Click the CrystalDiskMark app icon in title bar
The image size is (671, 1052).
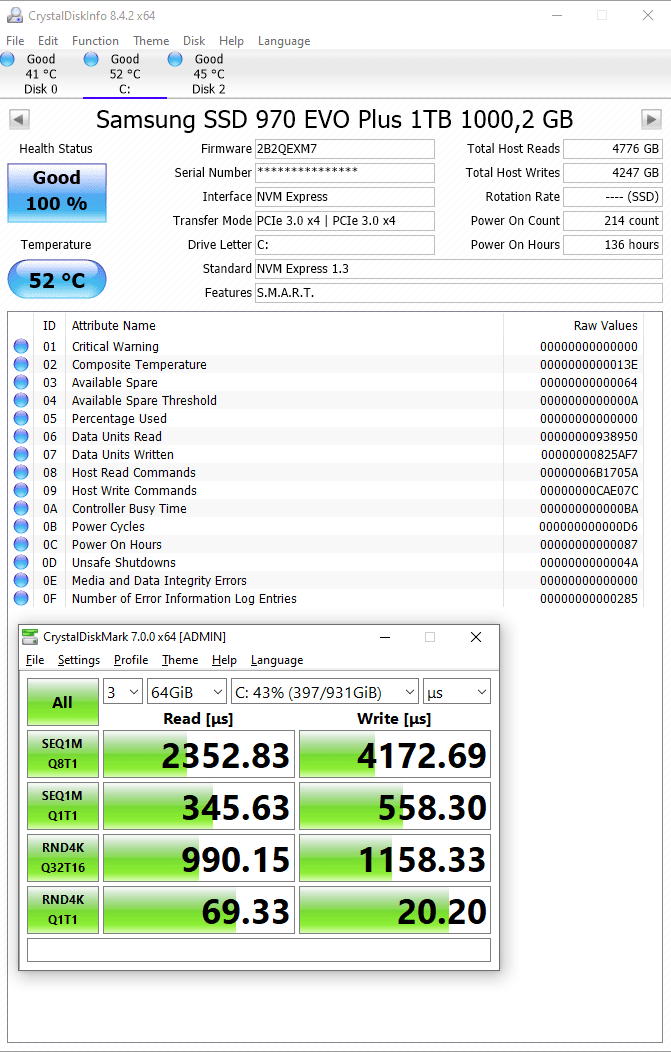tap(30, 637)
